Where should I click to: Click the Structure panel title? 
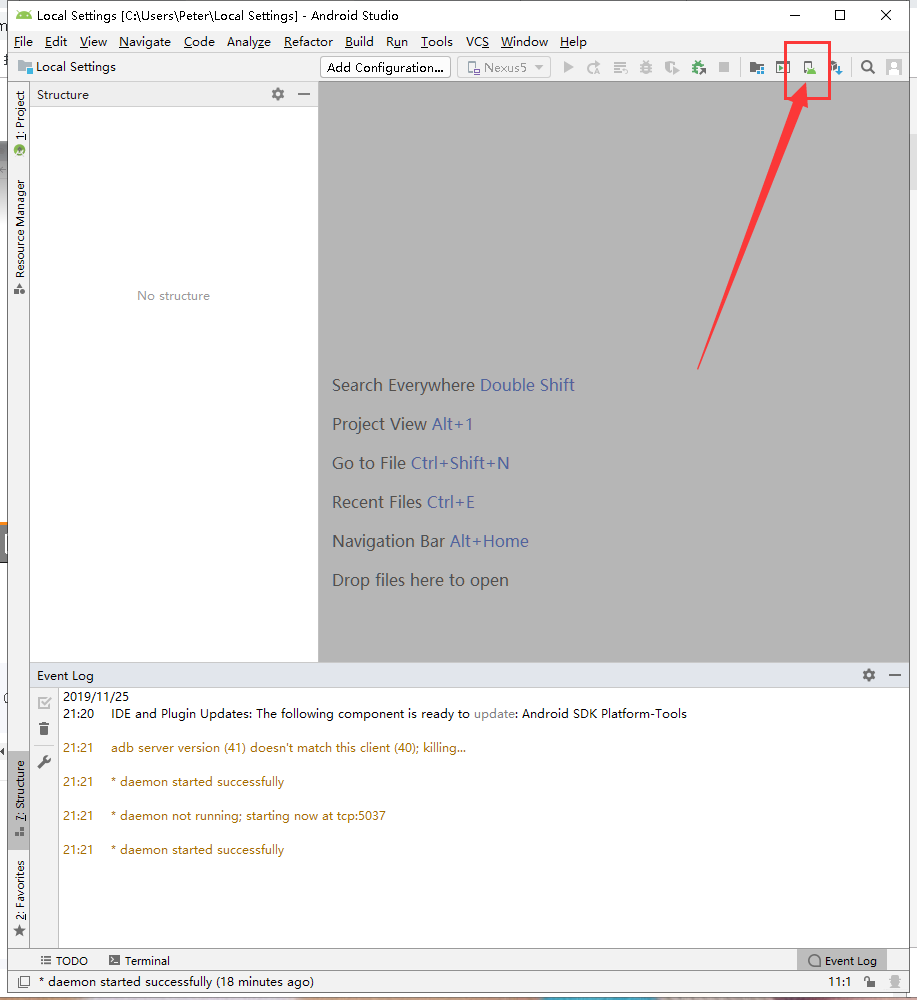[x=62, y=94]
